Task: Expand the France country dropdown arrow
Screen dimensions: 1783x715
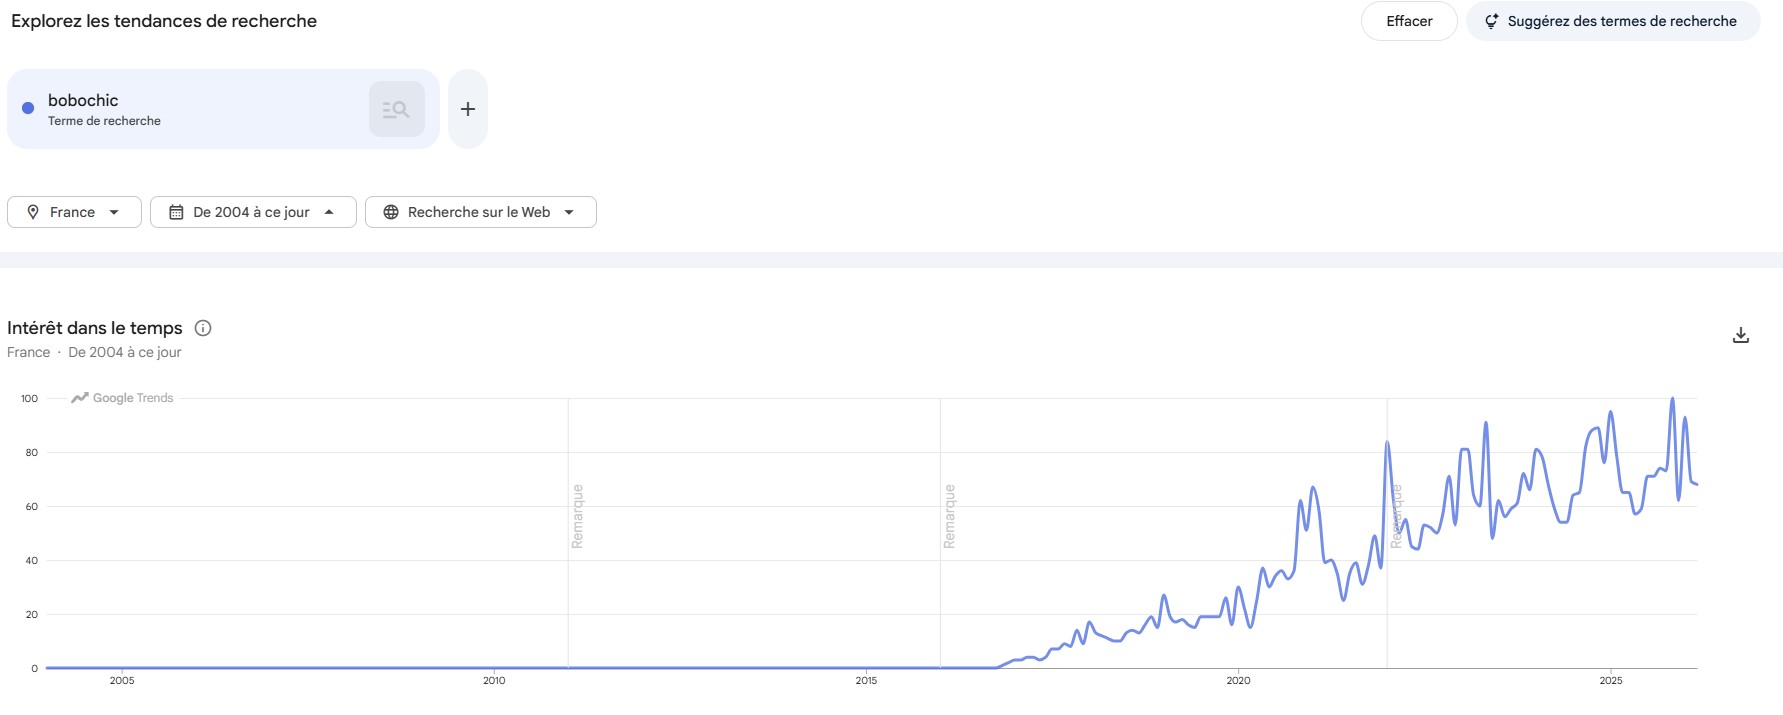Action: click(x=114, y=212)
